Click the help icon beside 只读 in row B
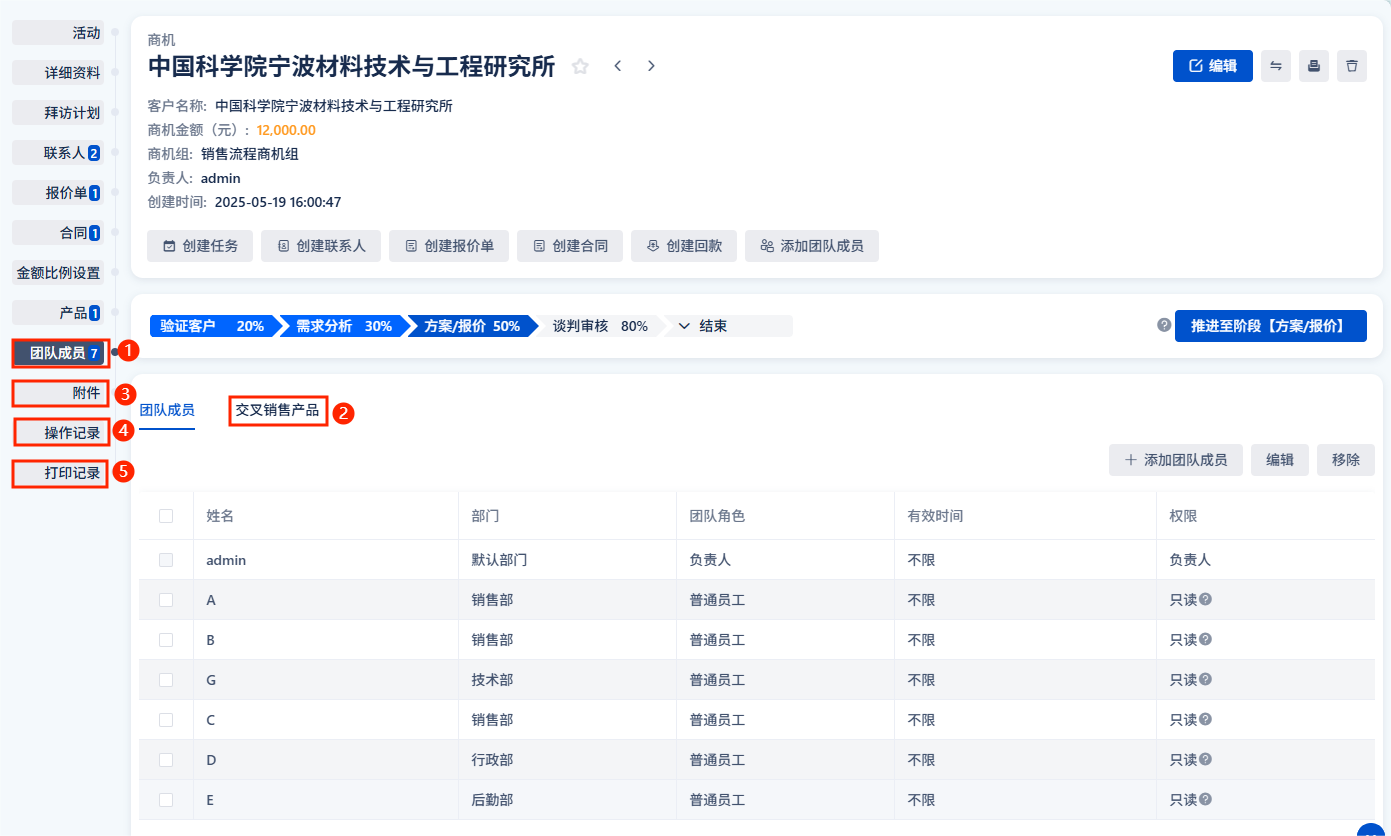 point(1206,639)
